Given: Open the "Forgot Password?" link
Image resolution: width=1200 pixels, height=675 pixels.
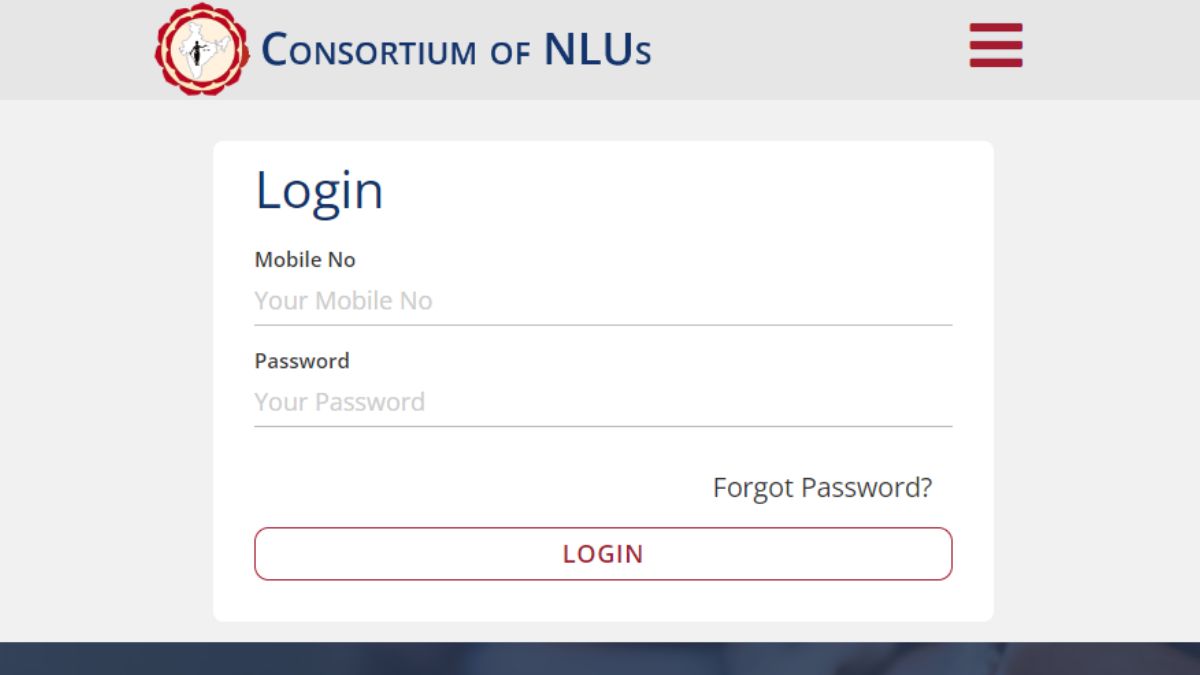Looking at the screenshot, I should [x=822, y=488].
